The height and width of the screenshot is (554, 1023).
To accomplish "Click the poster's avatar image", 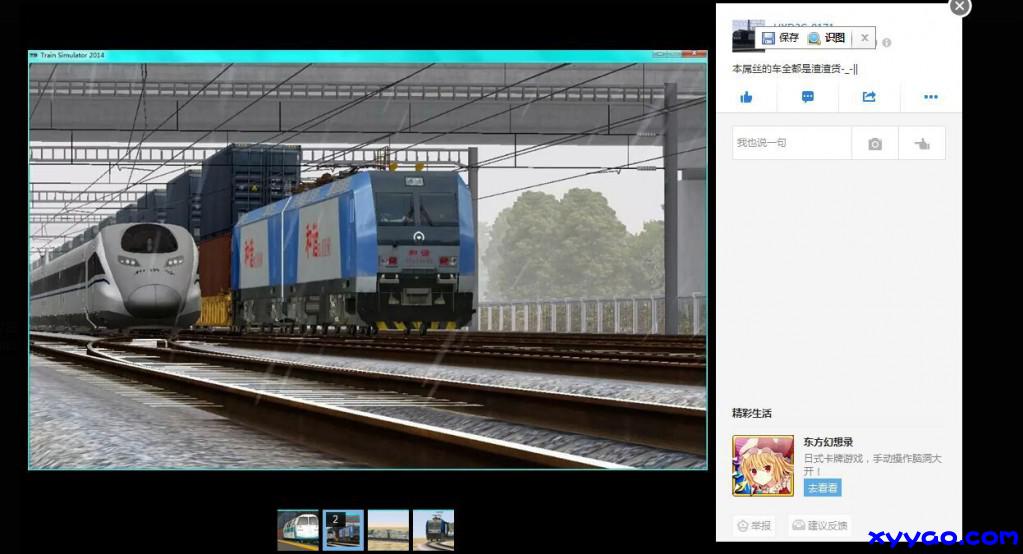I will pos(745,35).
